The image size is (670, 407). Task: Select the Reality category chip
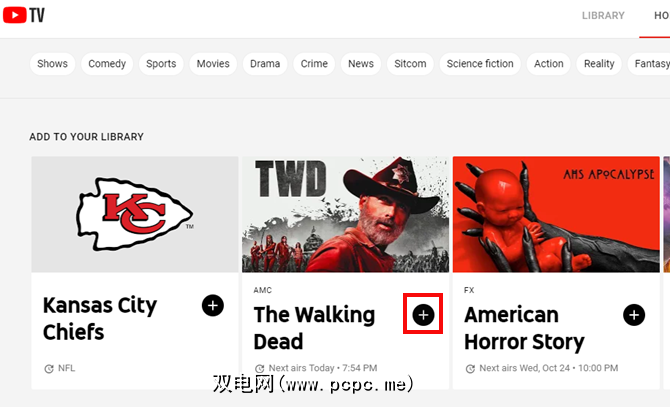point(599,64)
